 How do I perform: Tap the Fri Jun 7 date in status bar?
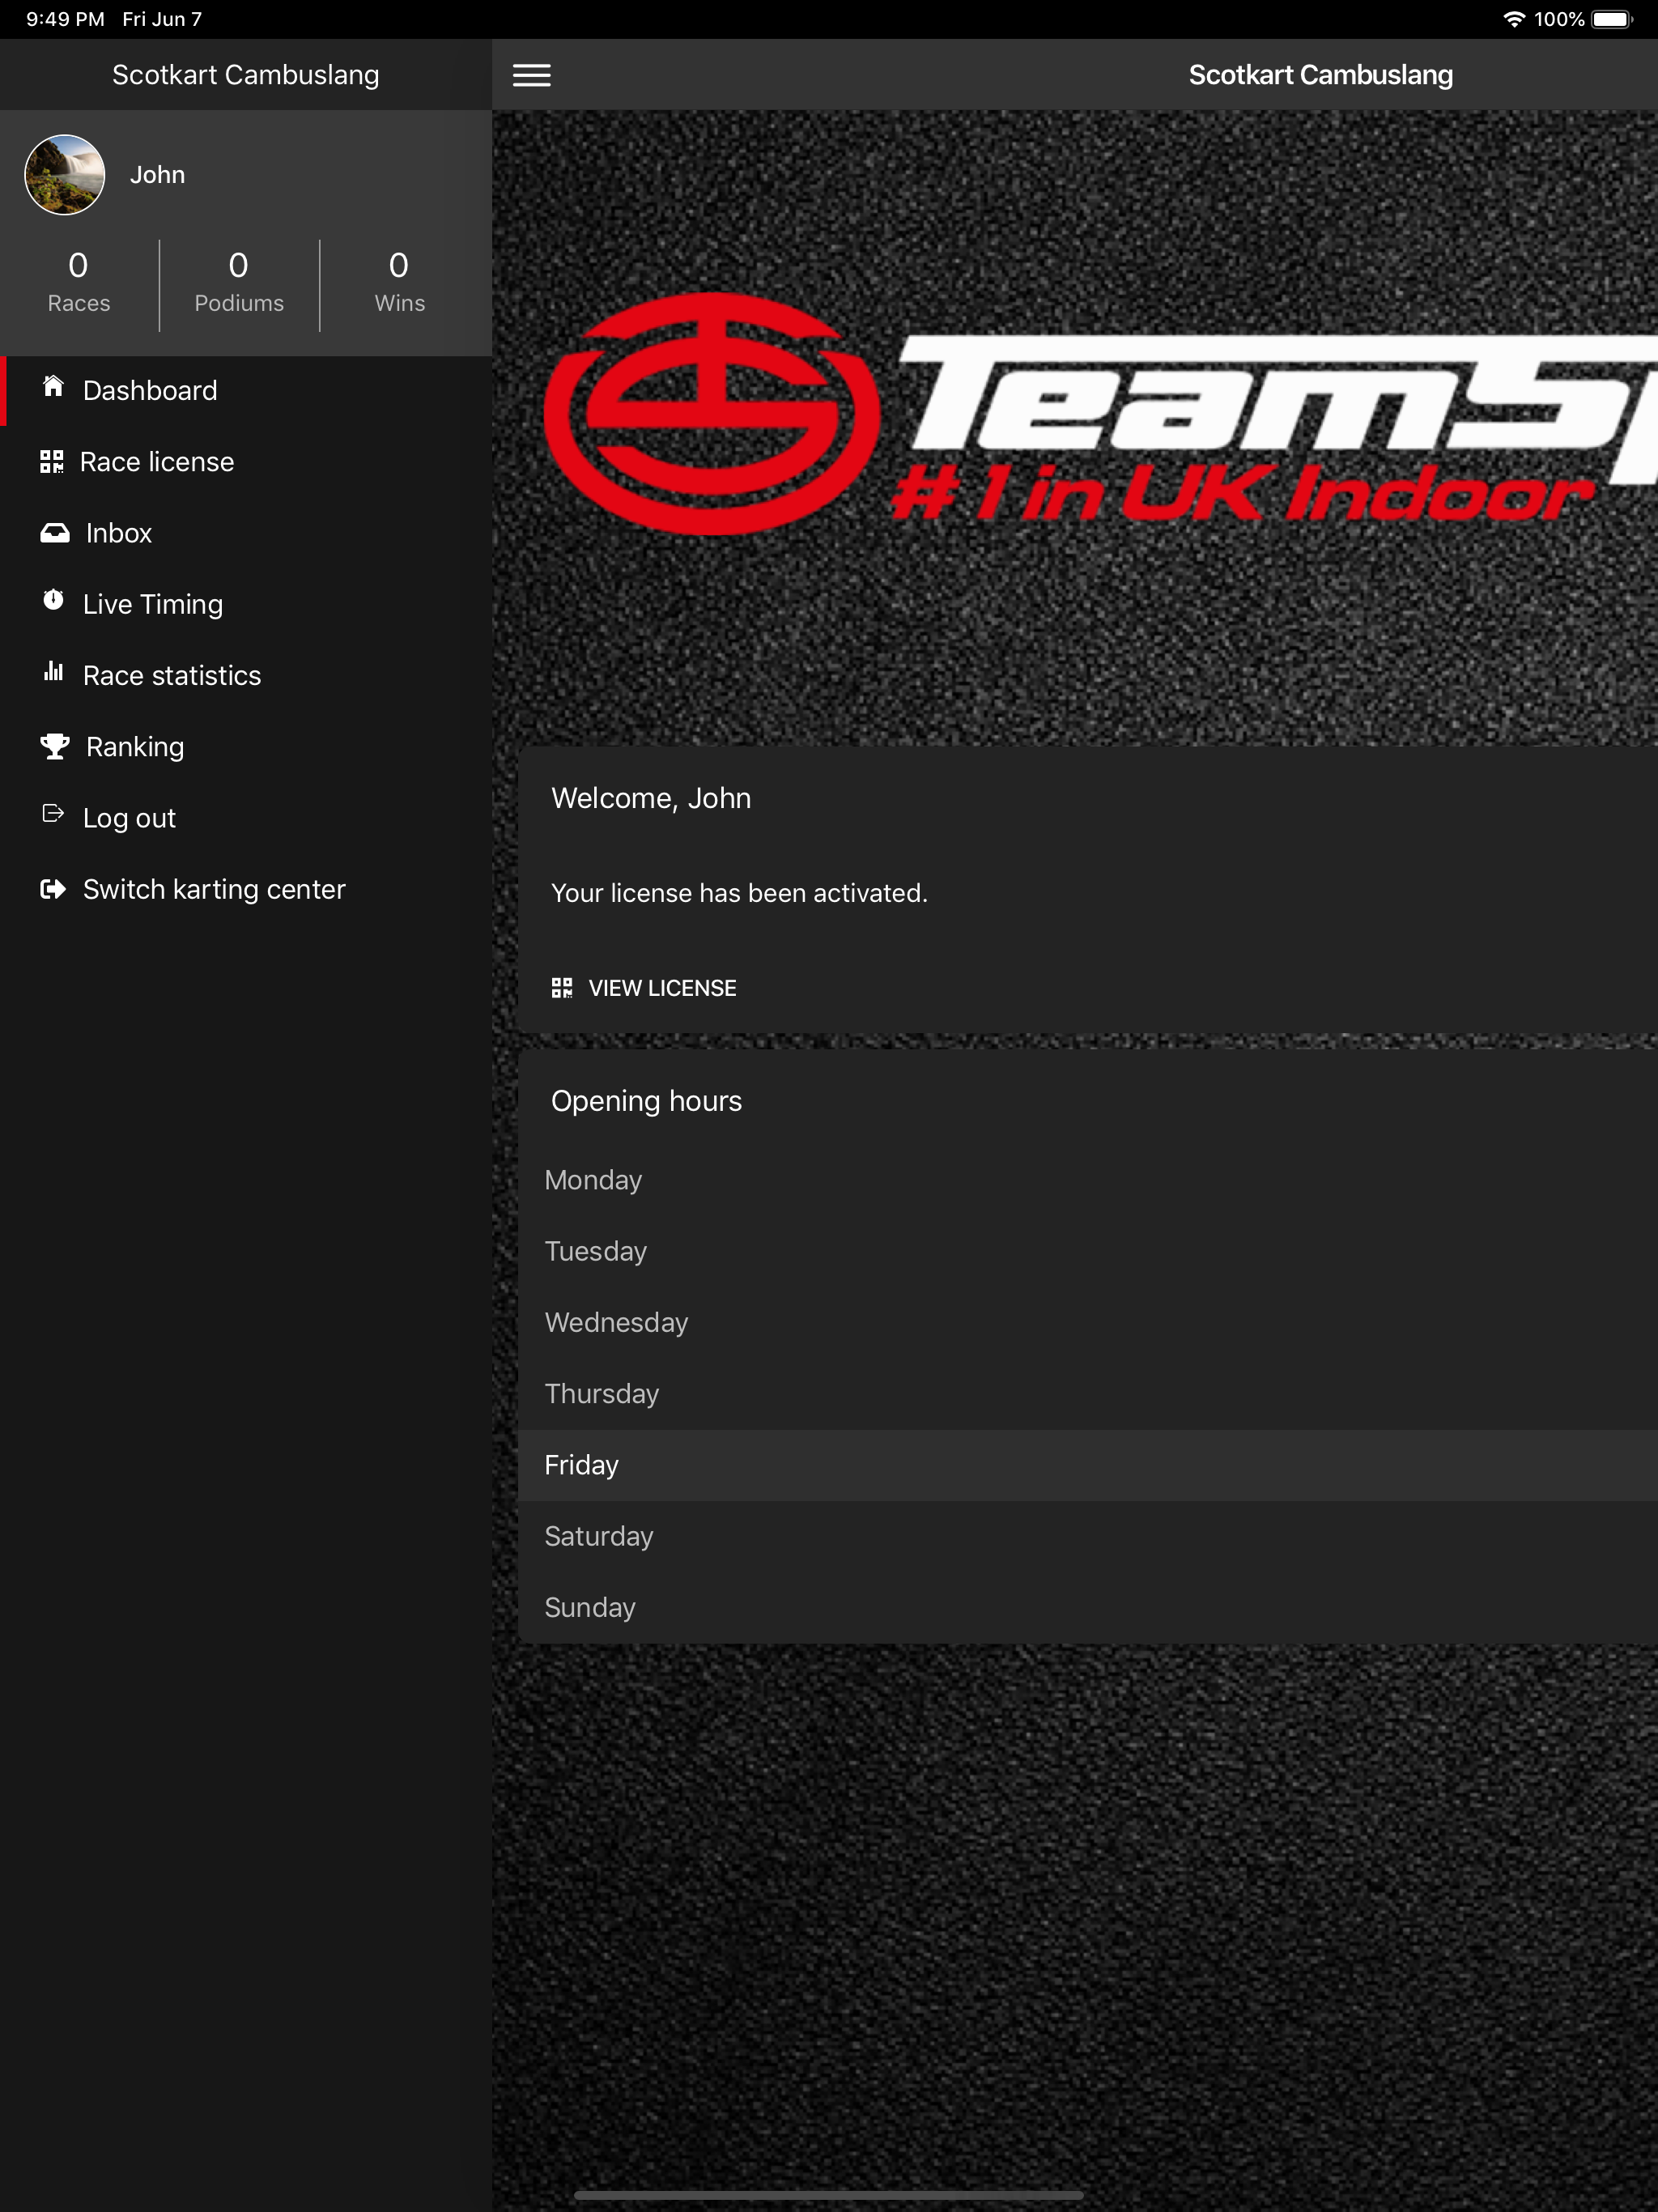(162, 19)
